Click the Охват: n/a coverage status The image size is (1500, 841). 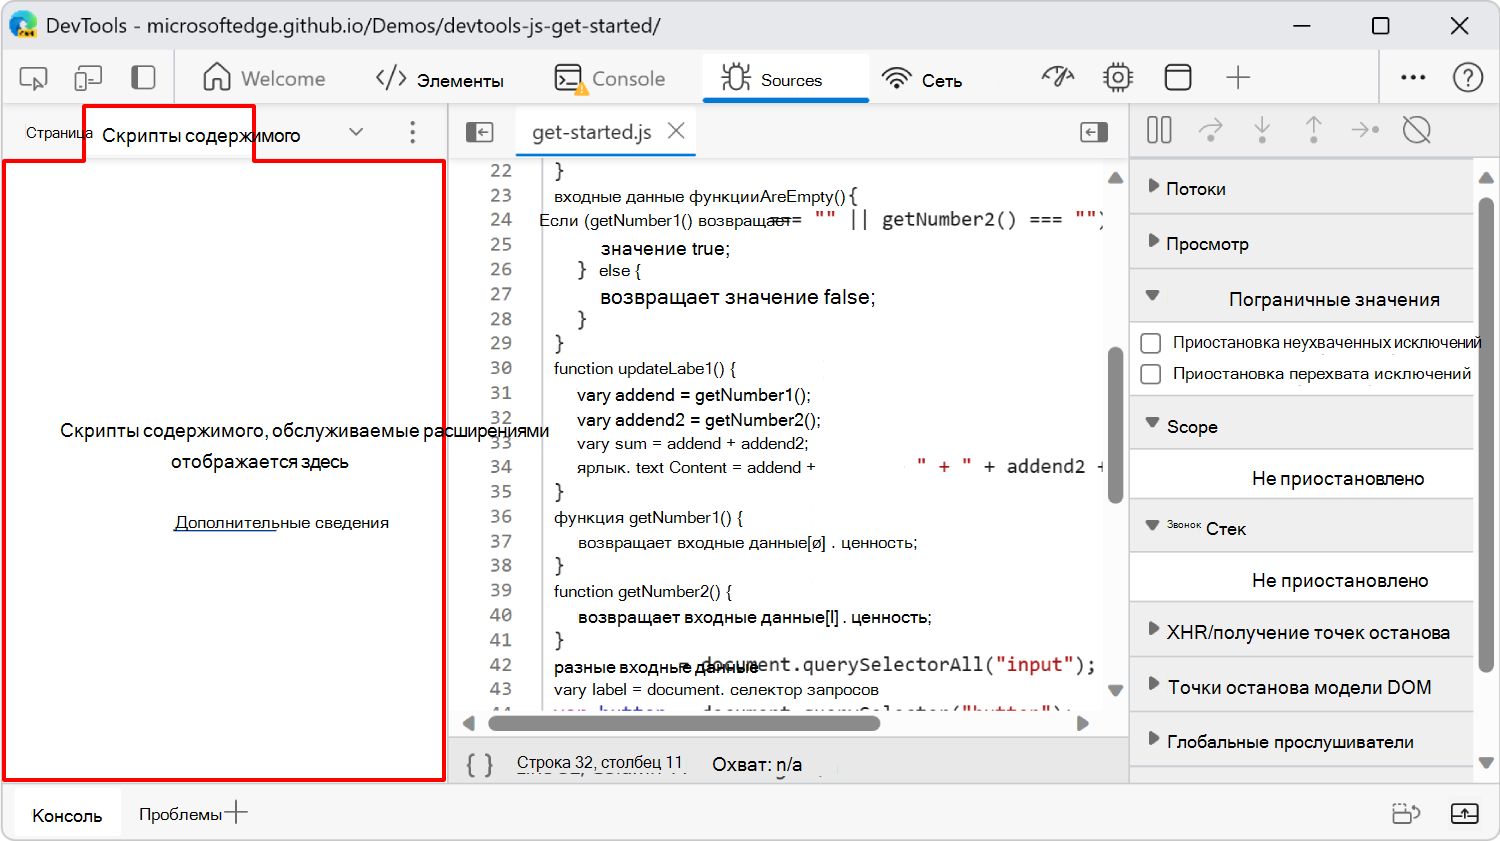[x=757, y=765]
